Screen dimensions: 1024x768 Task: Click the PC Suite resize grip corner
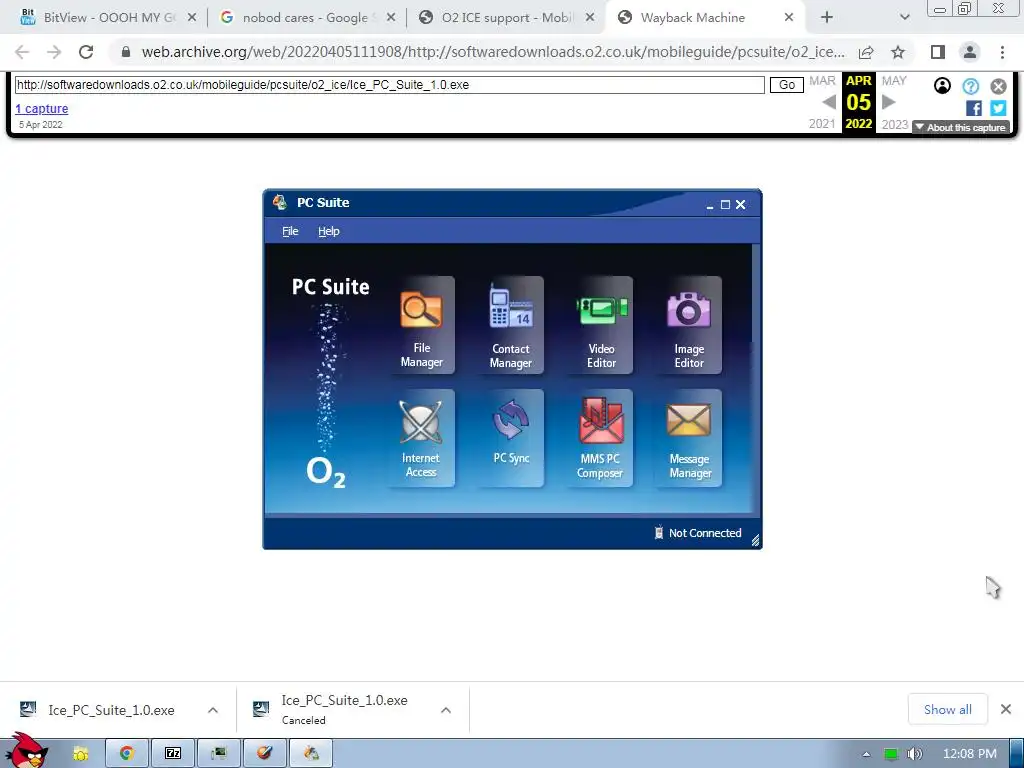(755, 540)
